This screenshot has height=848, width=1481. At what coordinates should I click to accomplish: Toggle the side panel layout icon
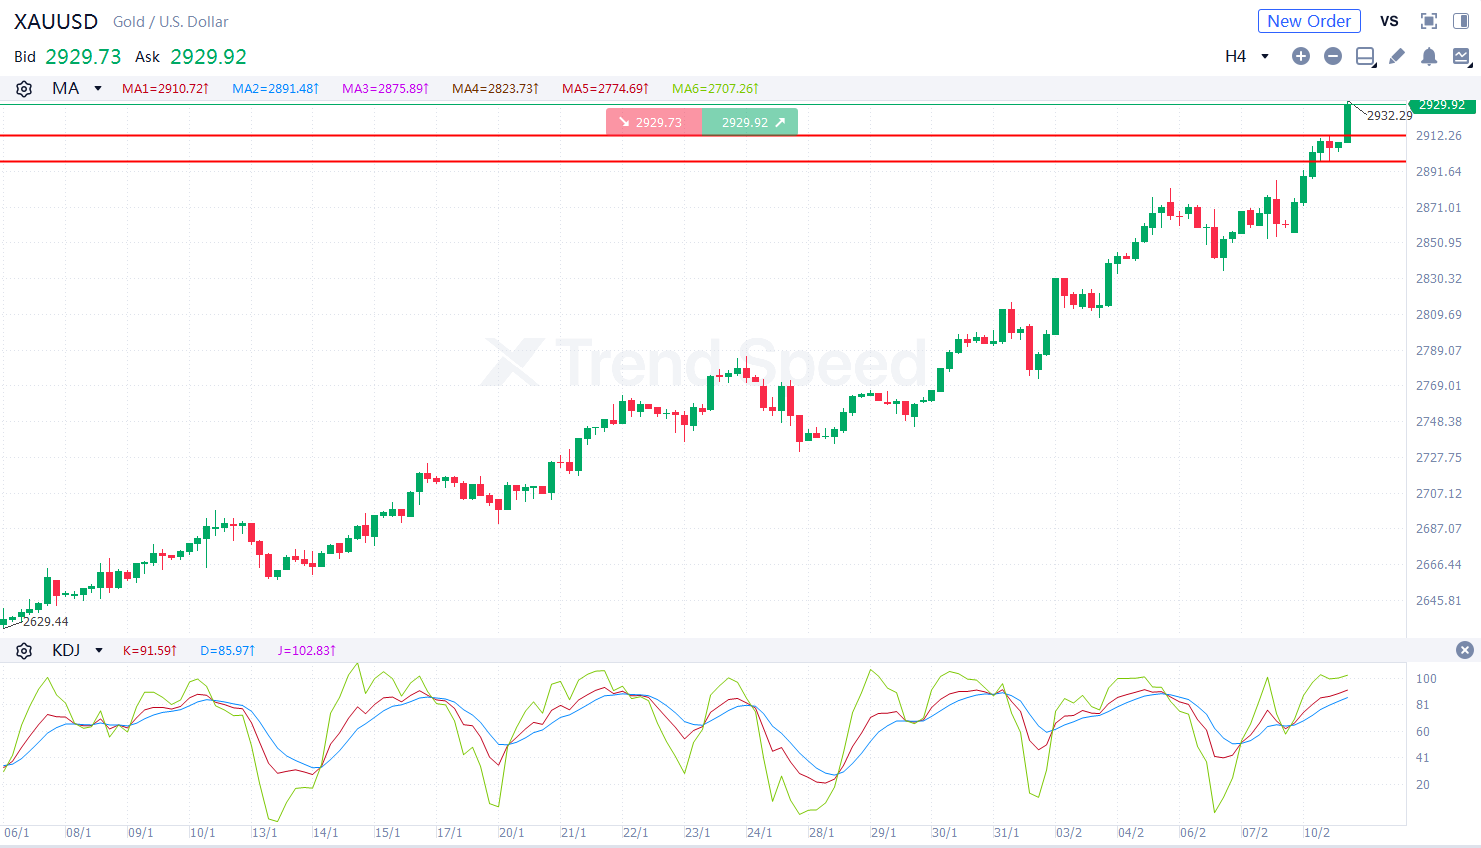coord(1460,21)
